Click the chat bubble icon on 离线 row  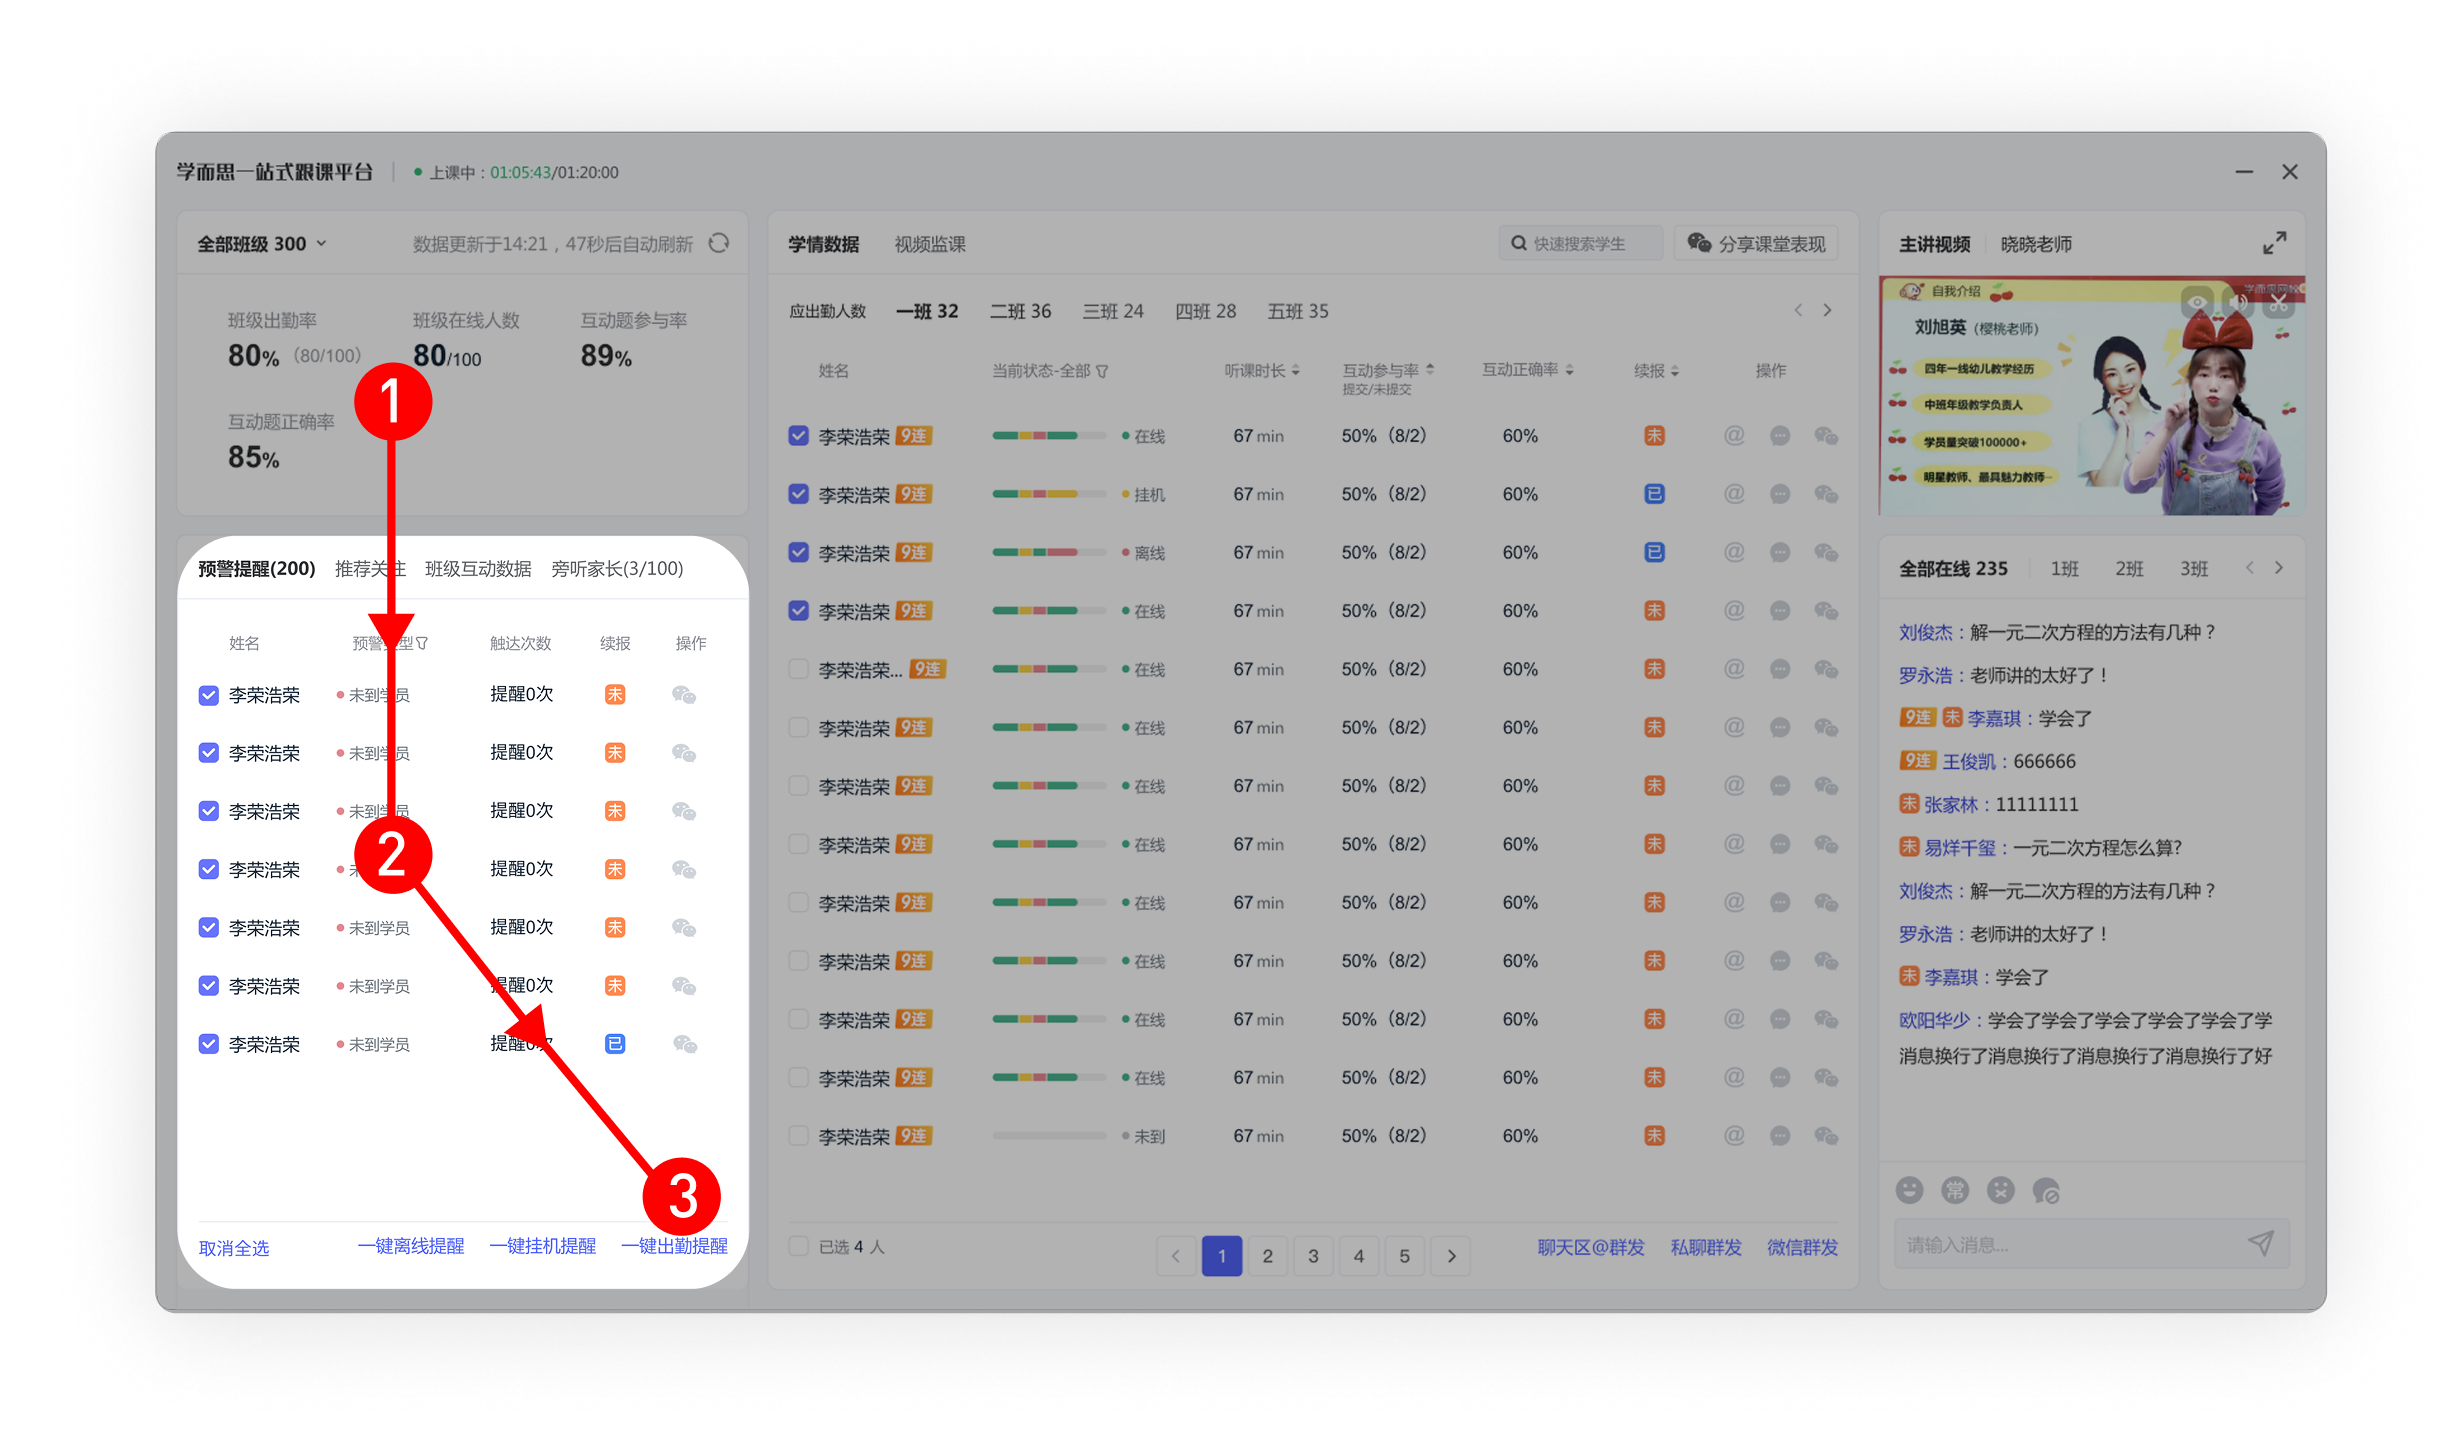coord(1780,552)
